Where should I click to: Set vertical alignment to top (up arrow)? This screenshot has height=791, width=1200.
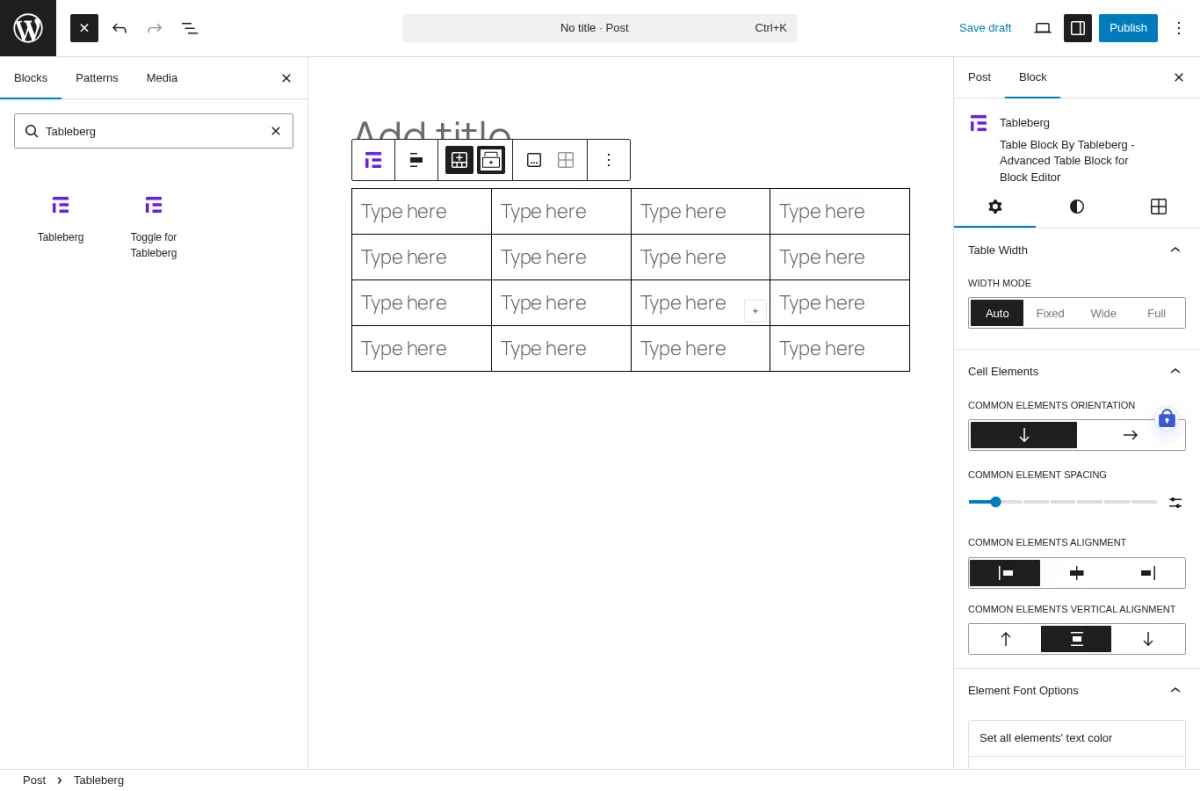click(x=1005, y=639)
